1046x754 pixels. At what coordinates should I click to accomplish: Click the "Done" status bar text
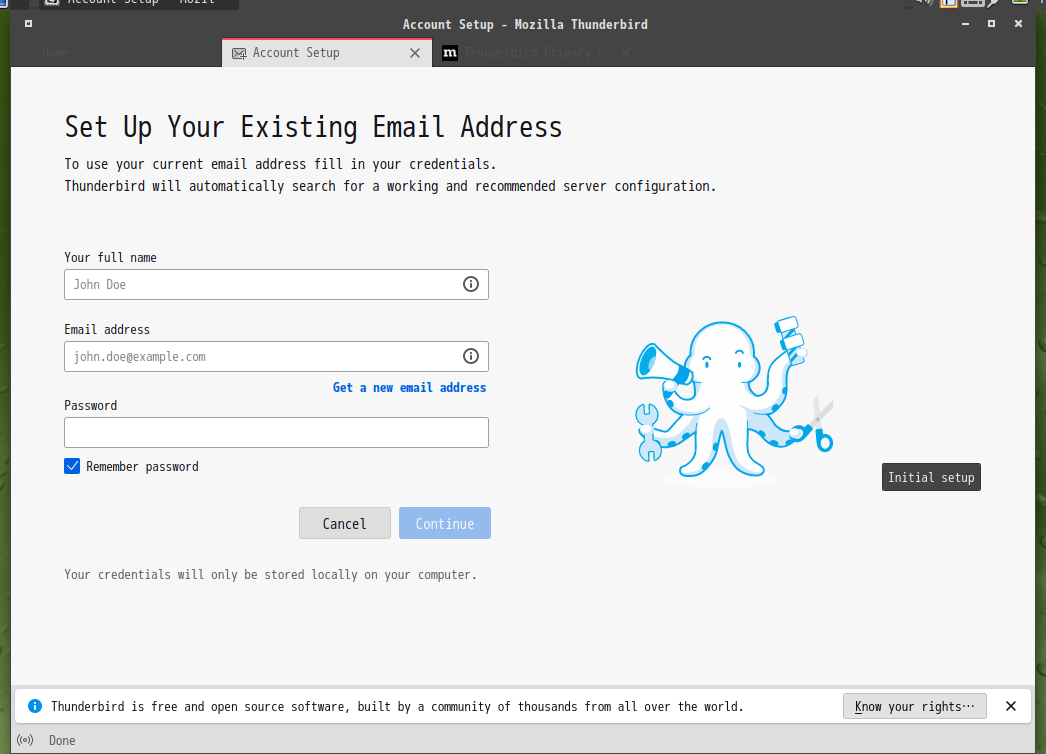tap(62, 740)
